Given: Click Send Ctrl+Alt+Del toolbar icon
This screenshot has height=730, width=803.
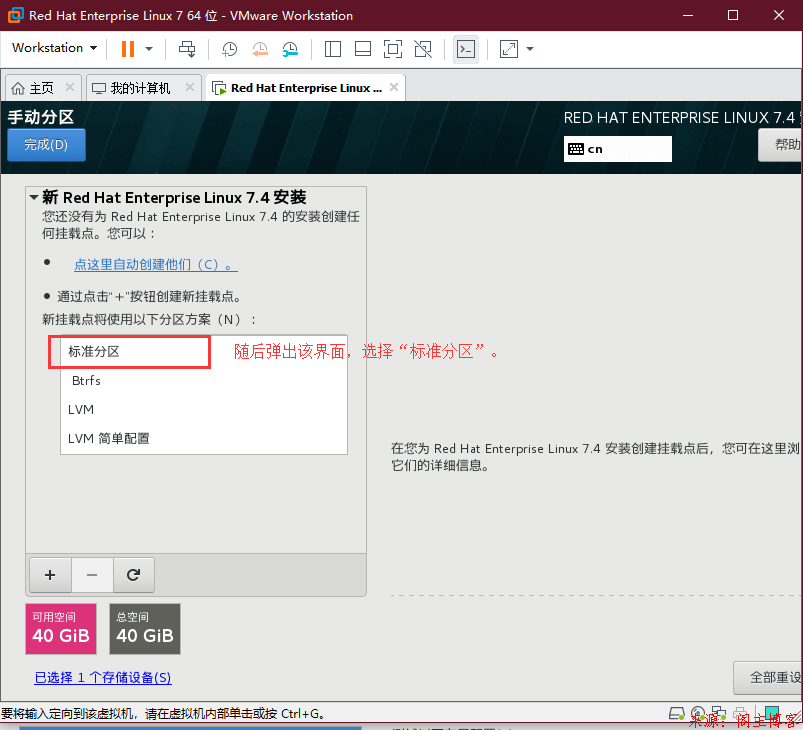Looking at the screenshot, I should [x=187, y=49].
